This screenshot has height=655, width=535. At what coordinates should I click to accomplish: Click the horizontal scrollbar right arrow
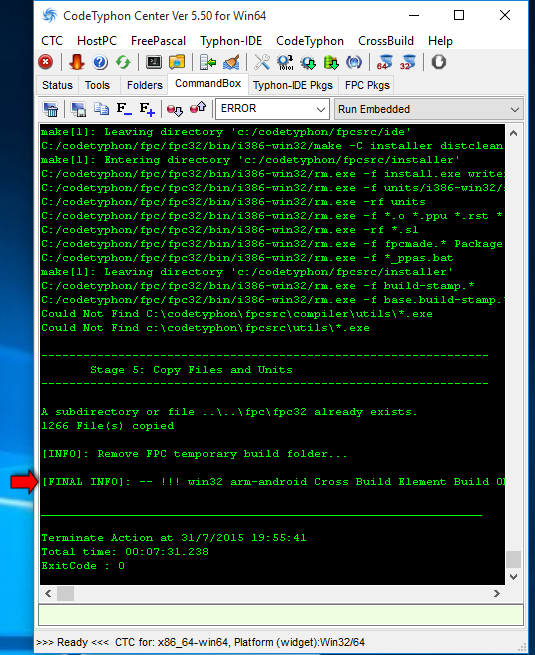(x=497, y=593)
